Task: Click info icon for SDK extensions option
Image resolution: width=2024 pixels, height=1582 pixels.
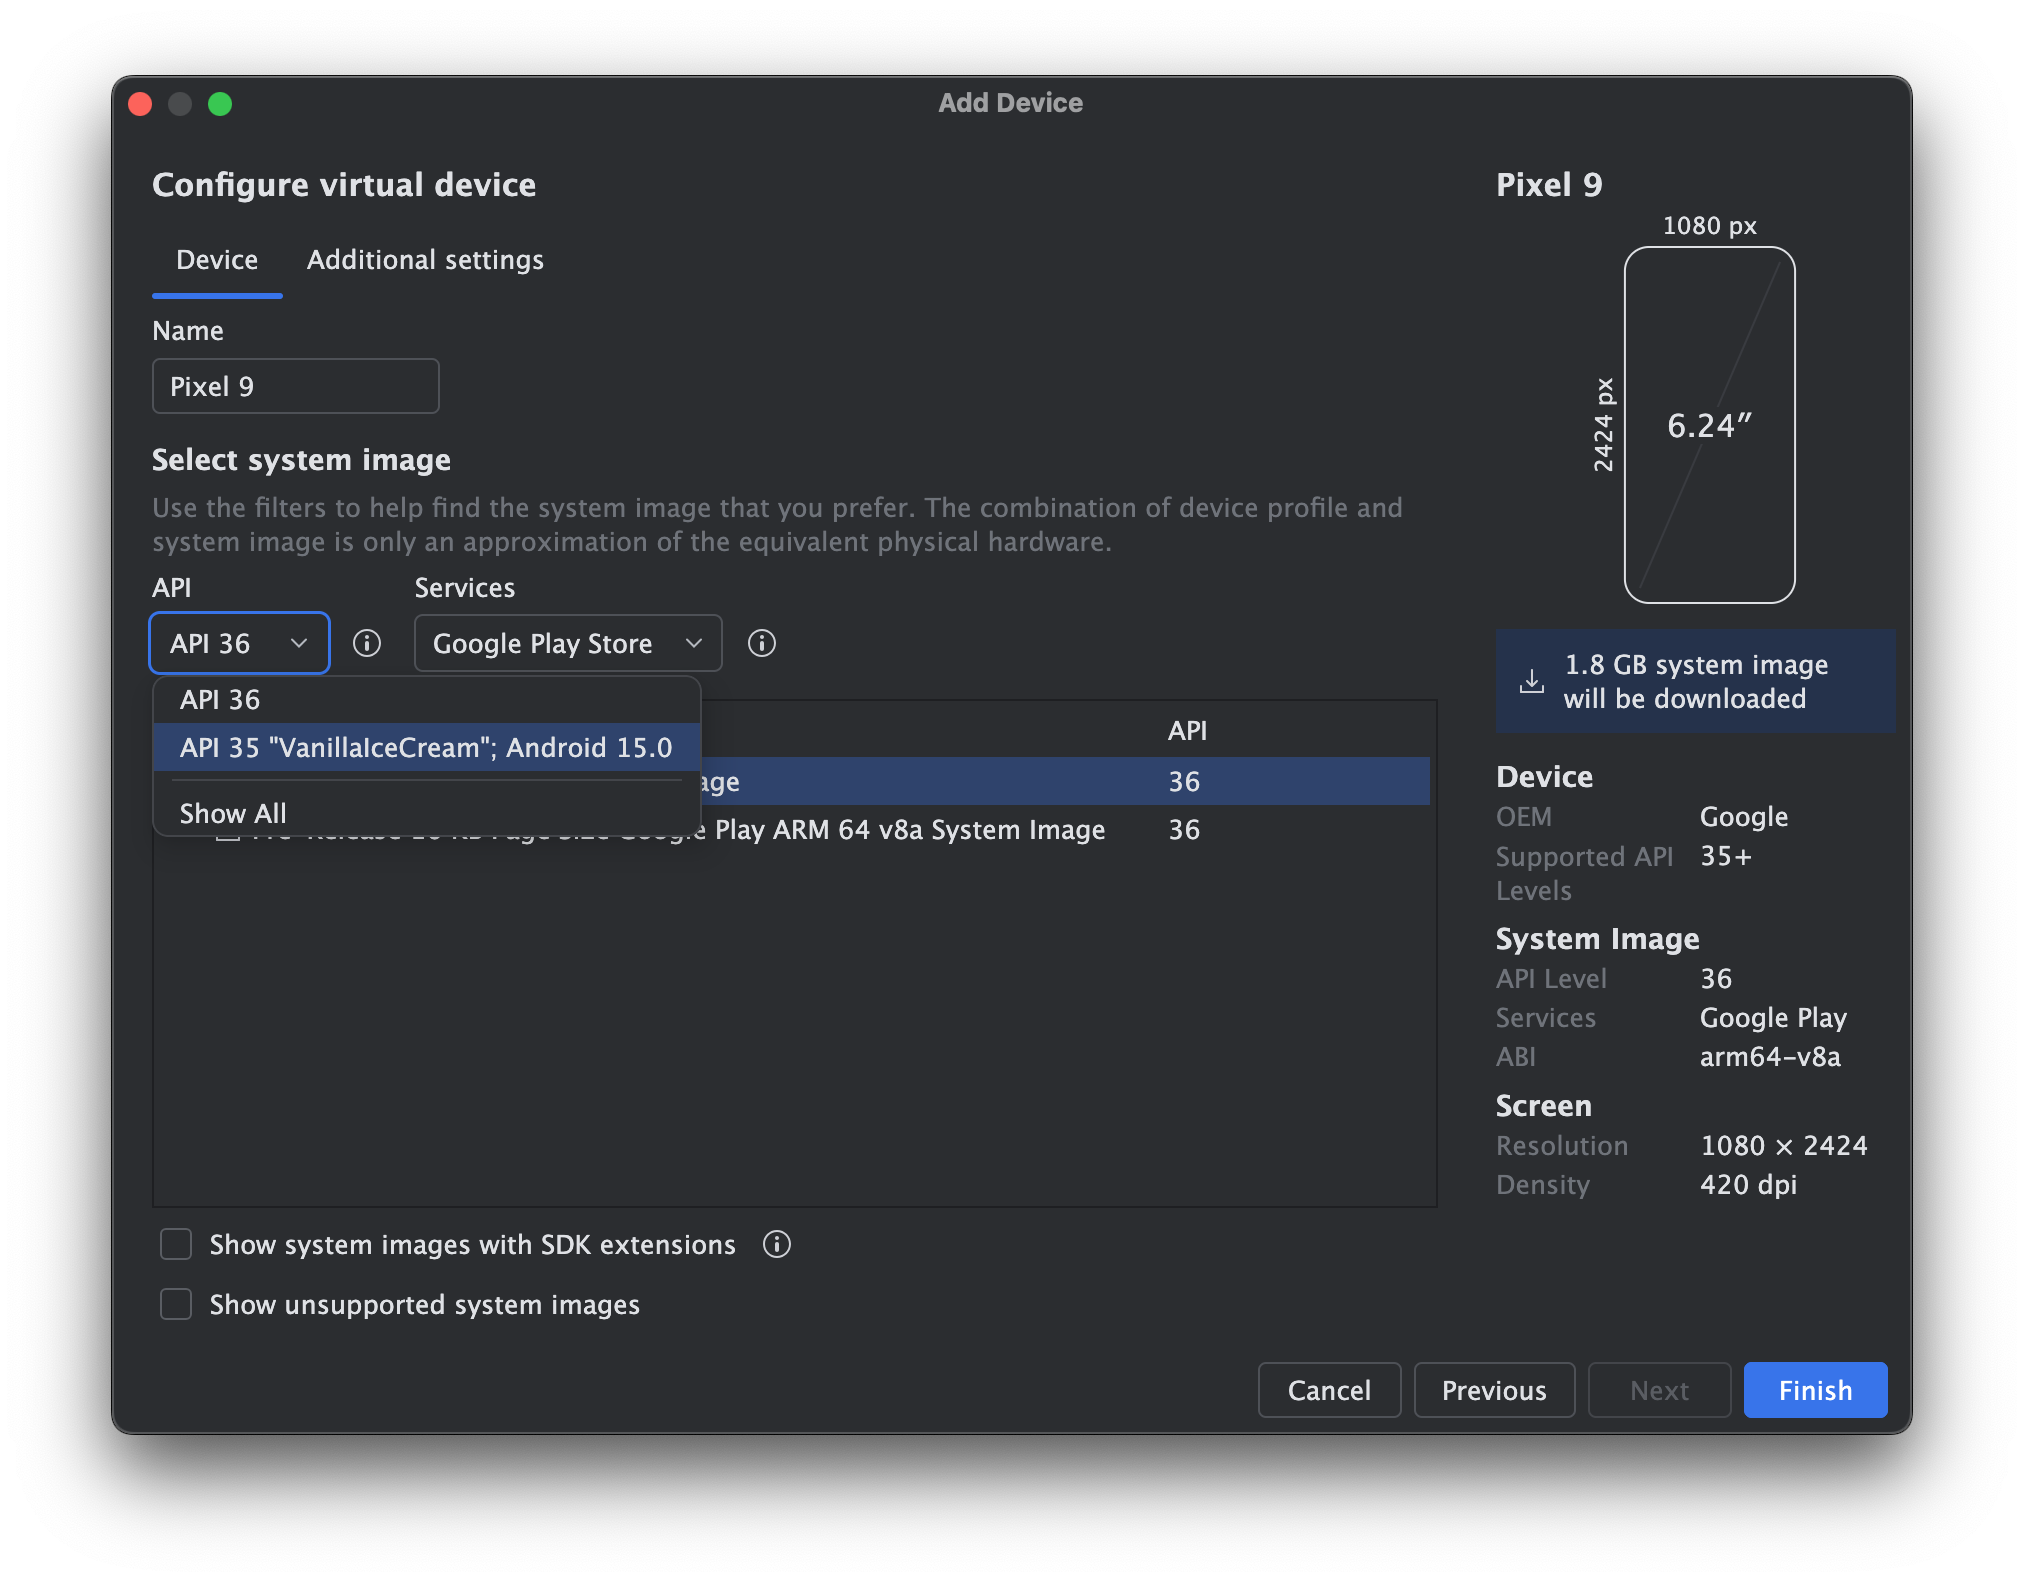Action: coord(777,1244)
